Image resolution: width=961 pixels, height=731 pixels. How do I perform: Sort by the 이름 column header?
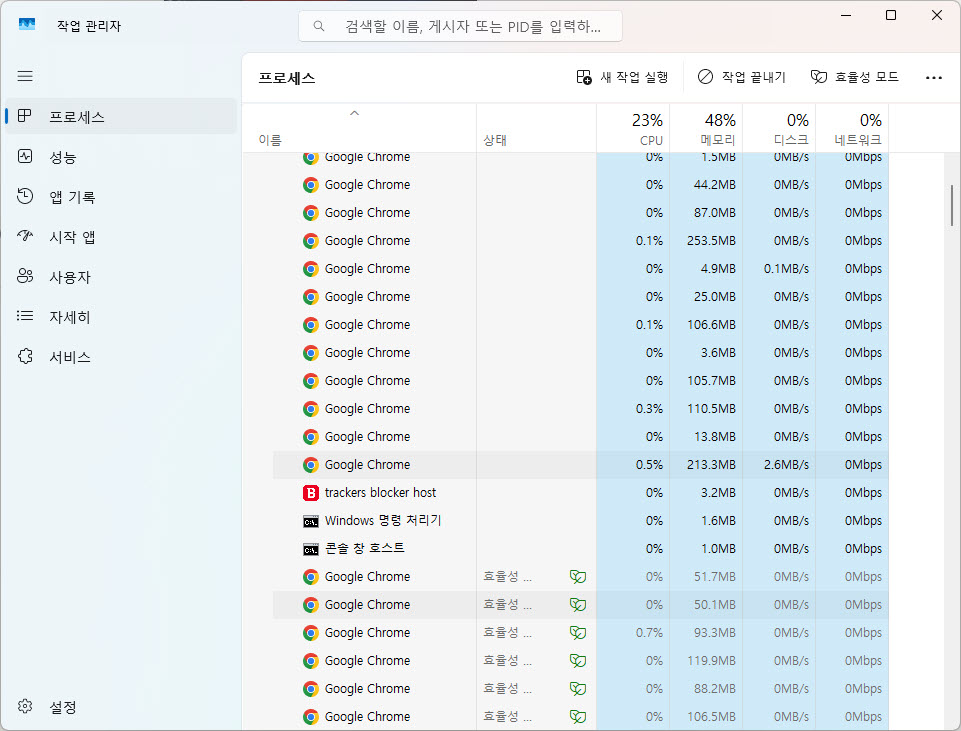click(x=359, y=127)
